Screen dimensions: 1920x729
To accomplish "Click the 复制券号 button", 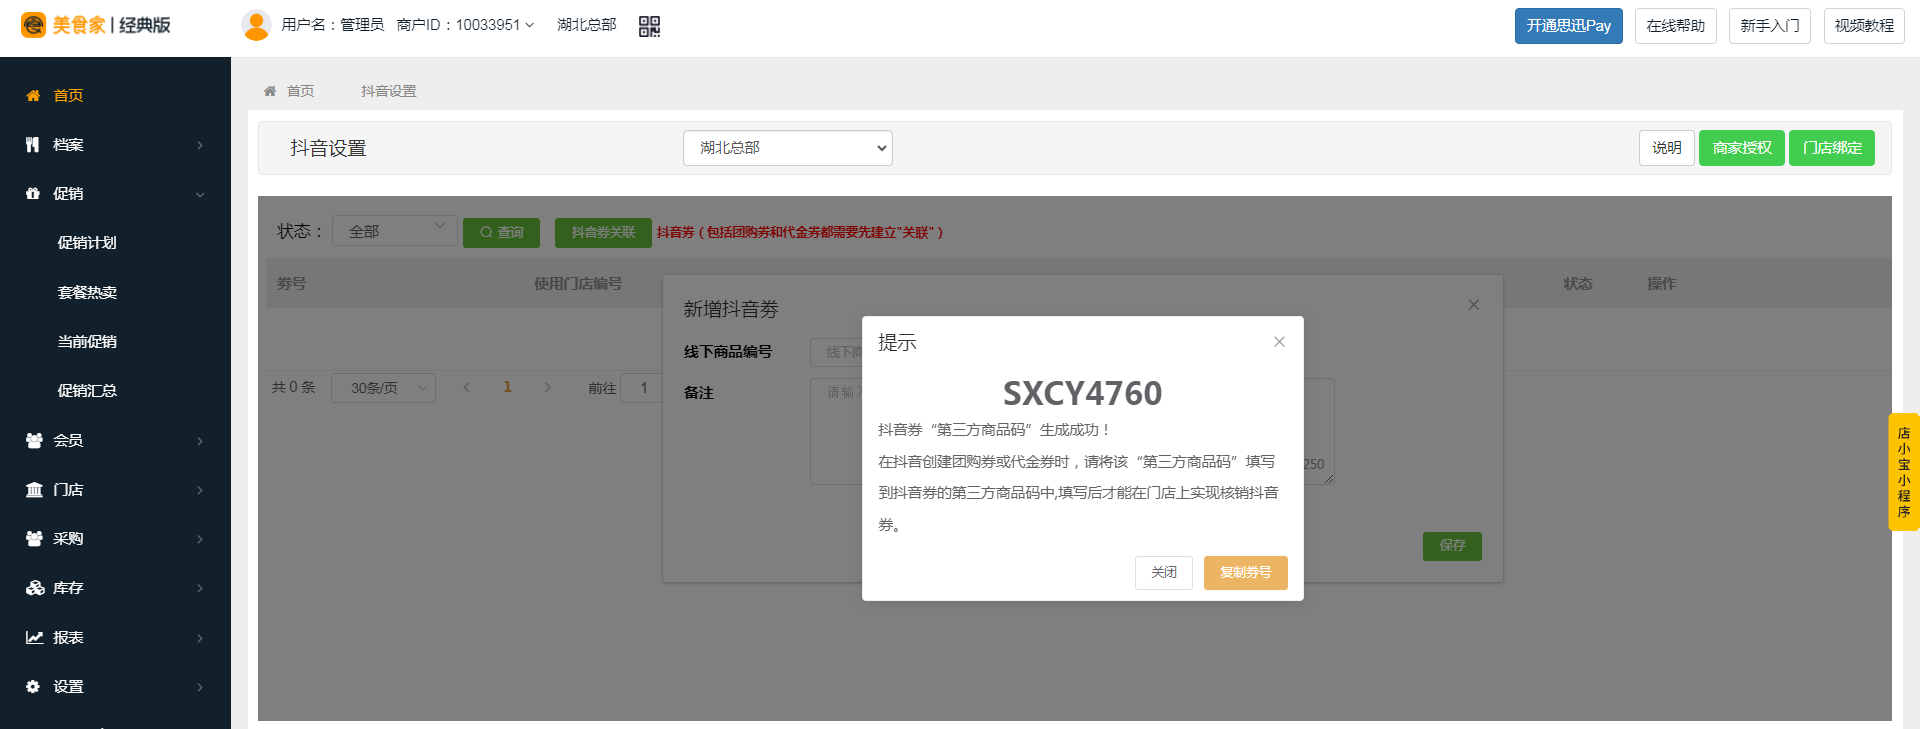I will 1245,573.
